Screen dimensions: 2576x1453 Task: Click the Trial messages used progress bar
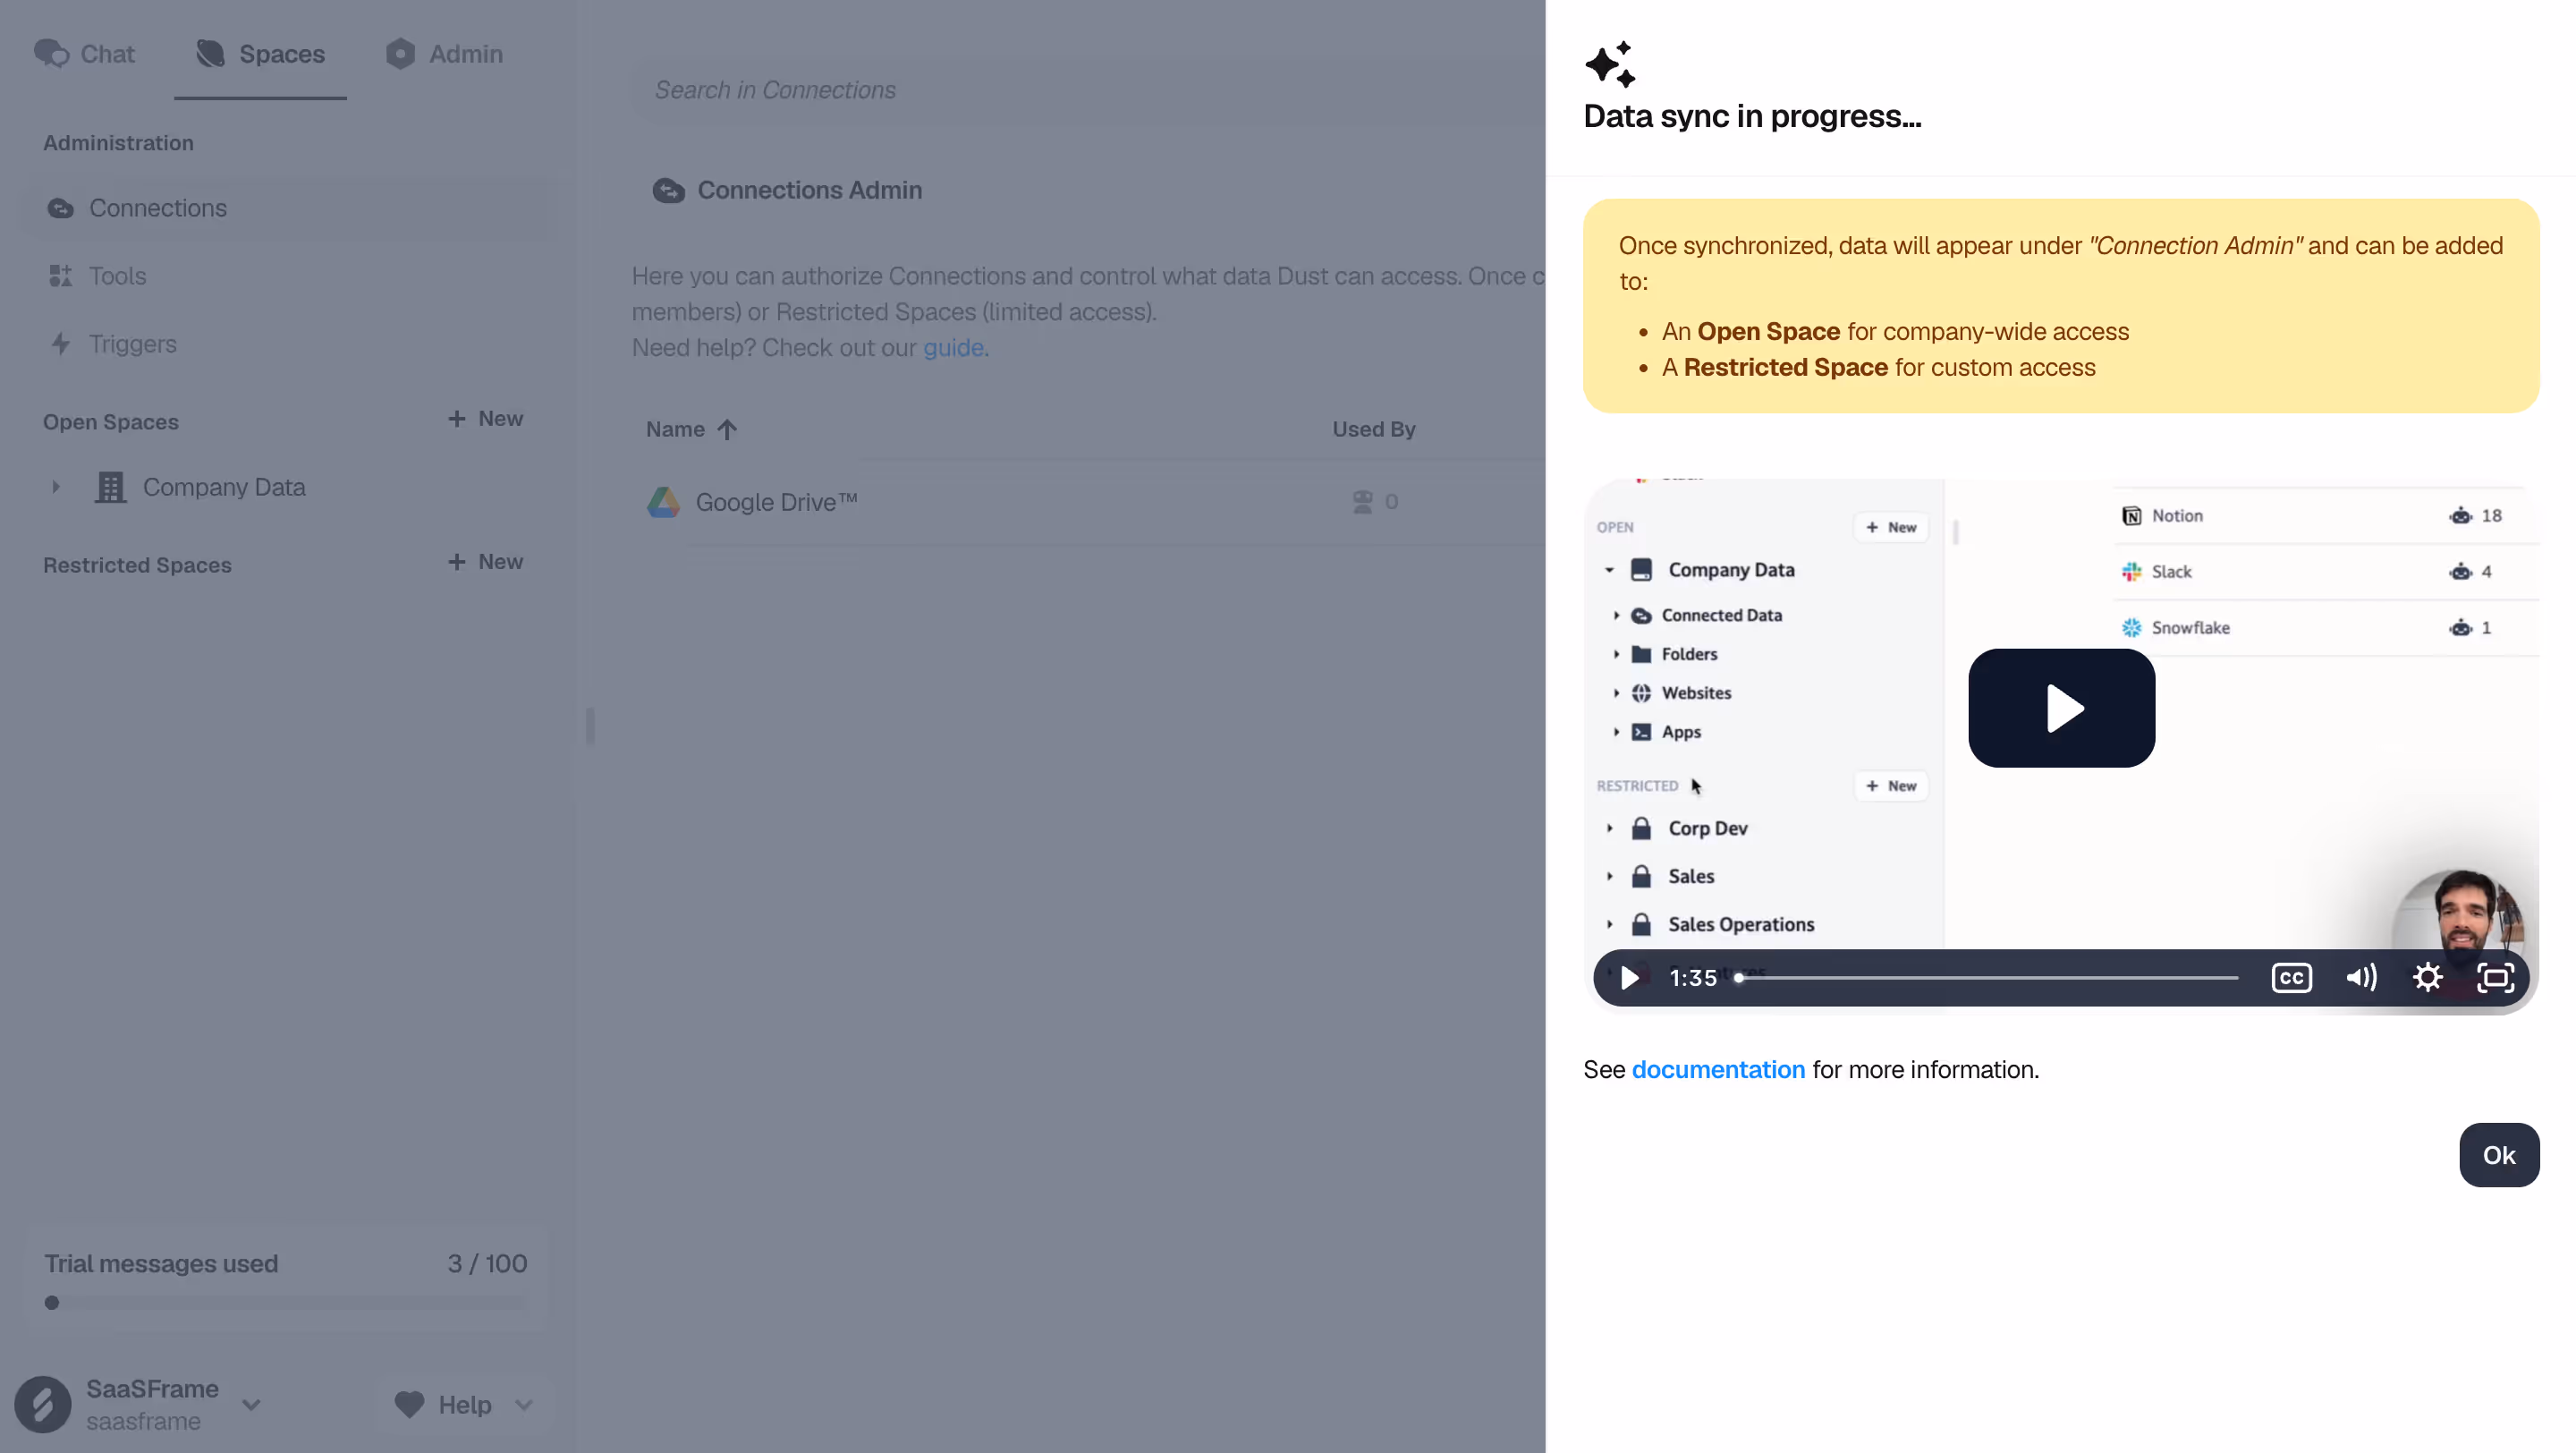(285, 1302)
